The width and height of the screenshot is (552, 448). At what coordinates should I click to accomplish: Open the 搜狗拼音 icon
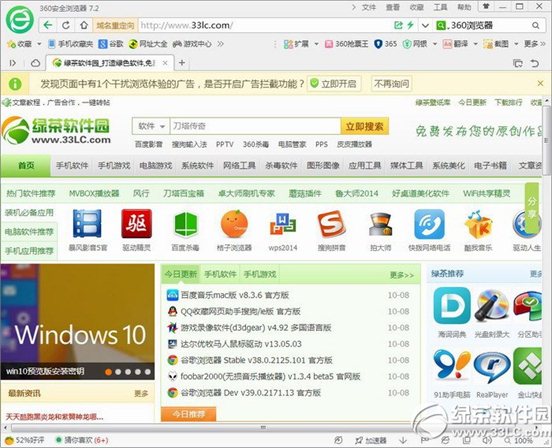(x=331, y=223)
